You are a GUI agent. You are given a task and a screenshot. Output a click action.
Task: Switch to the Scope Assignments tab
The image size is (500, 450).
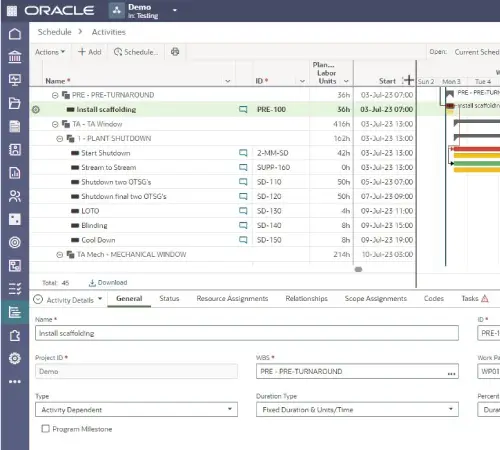pyautogui.click(x=376, y=299)
